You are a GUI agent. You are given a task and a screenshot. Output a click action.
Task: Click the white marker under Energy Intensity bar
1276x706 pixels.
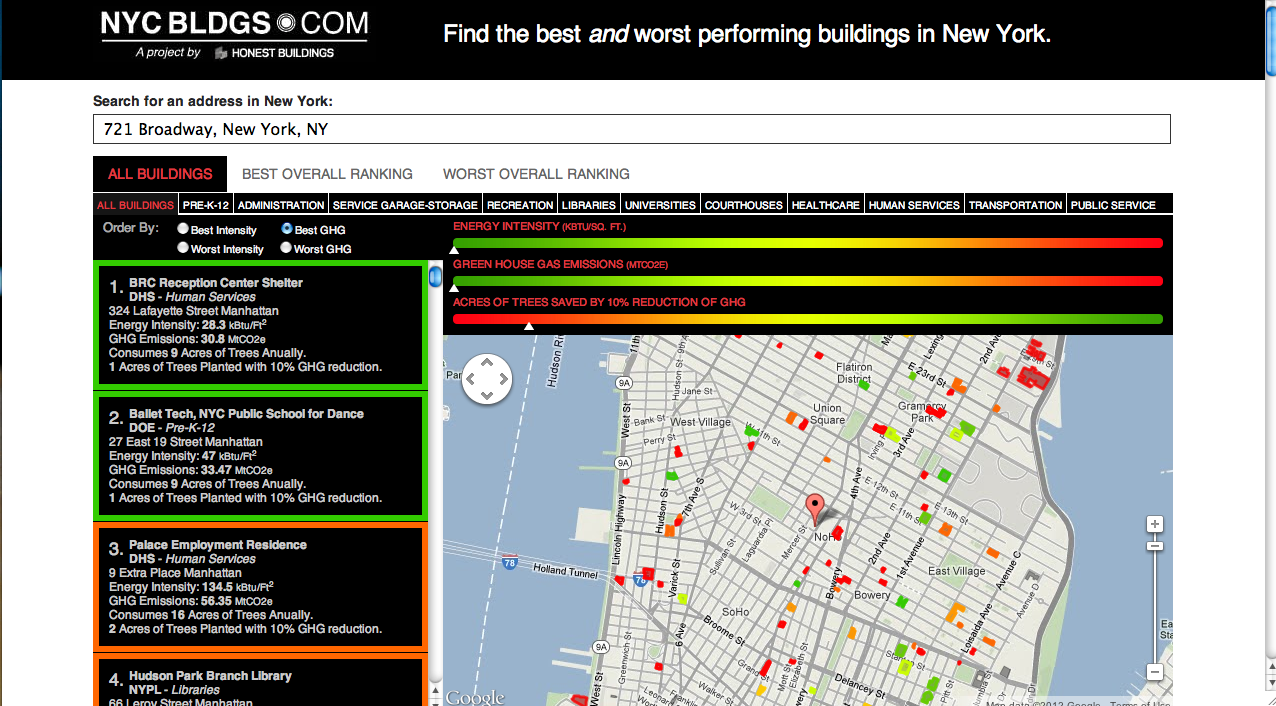point(454,251)
